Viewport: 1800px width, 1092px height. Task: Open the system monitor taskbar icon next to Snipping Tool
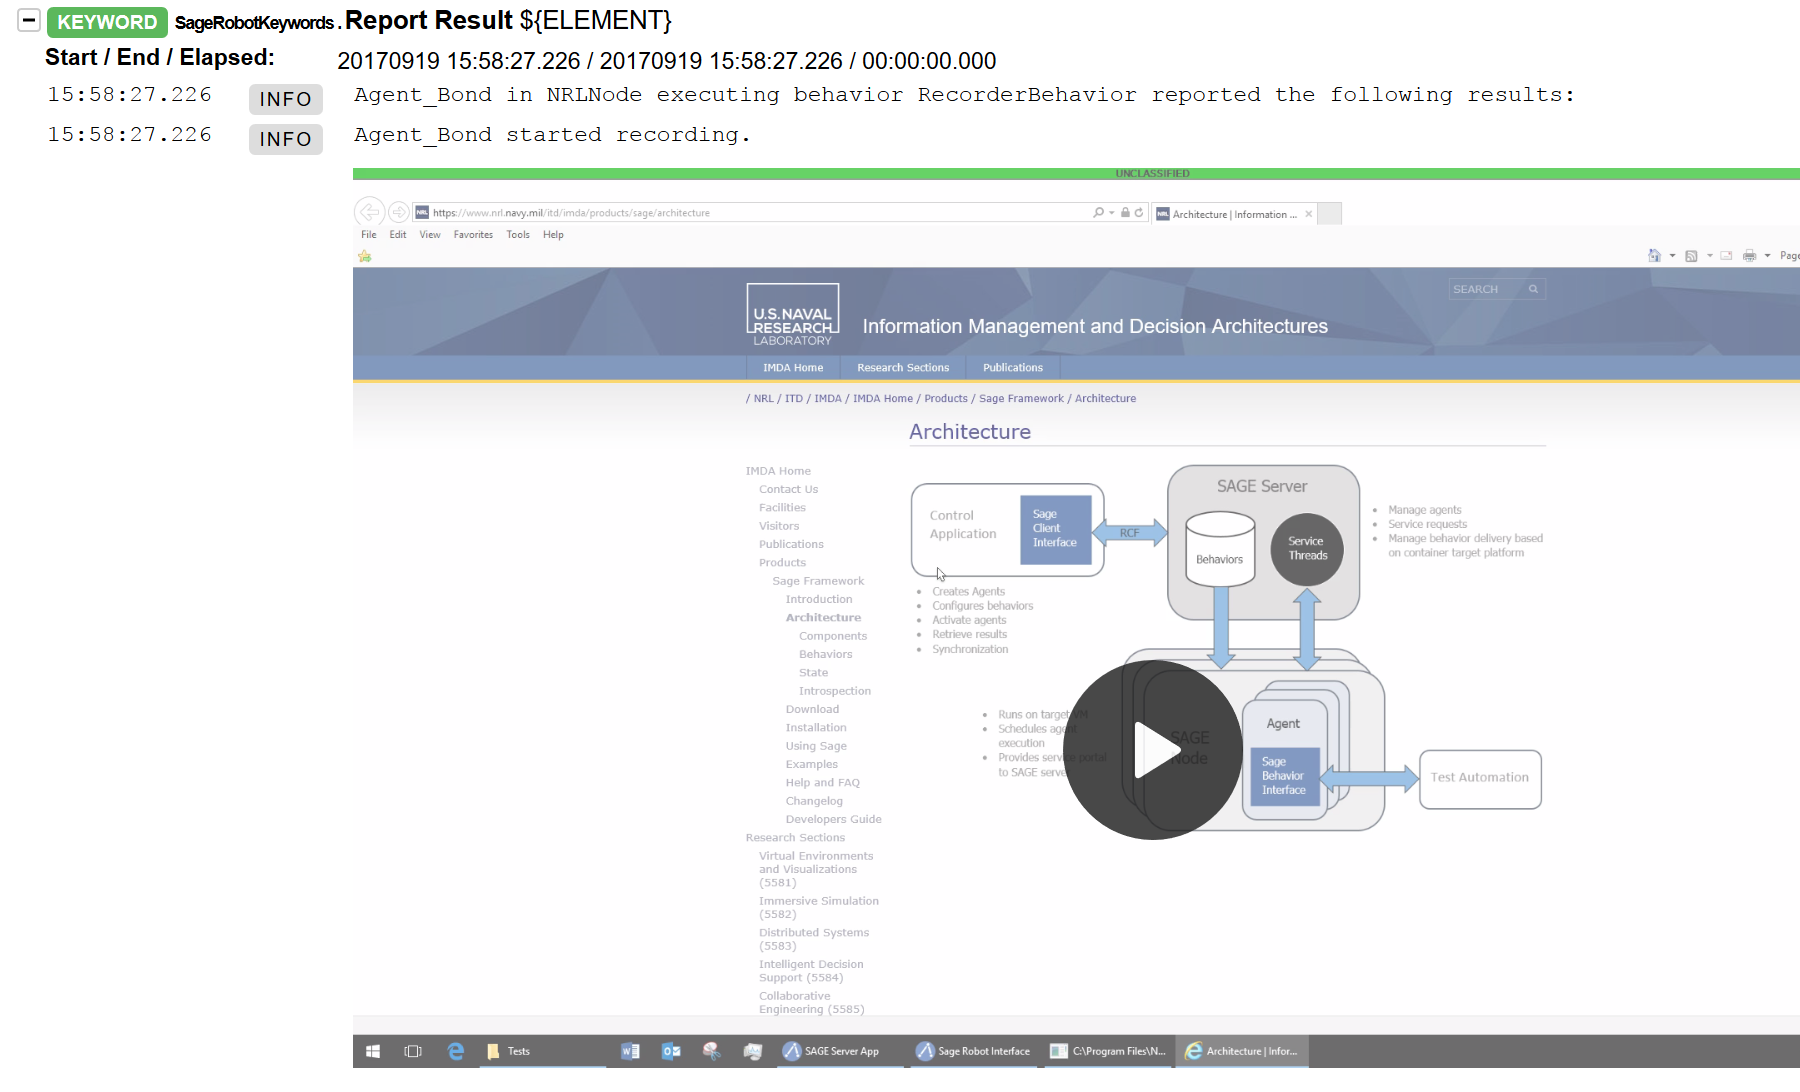point(753,1051)
